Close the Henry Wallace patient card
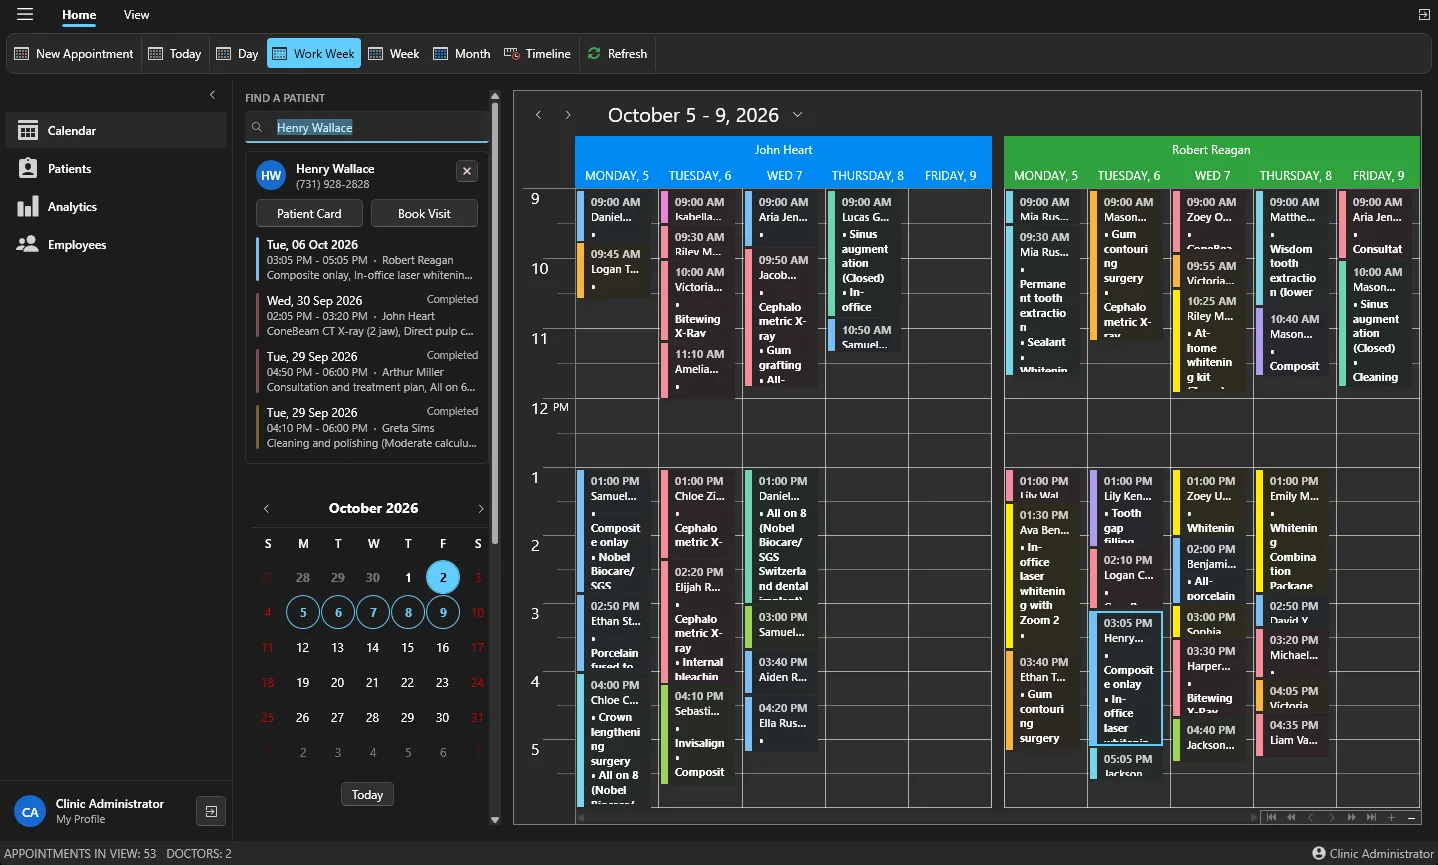1438x865 pixels. (467, 171)
